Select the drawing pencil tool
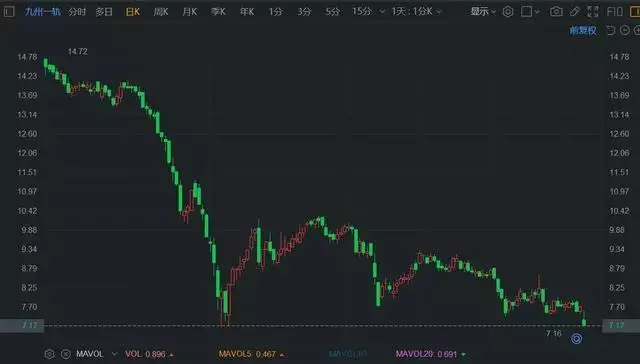640x364 pixels. (x=575, y=11)
